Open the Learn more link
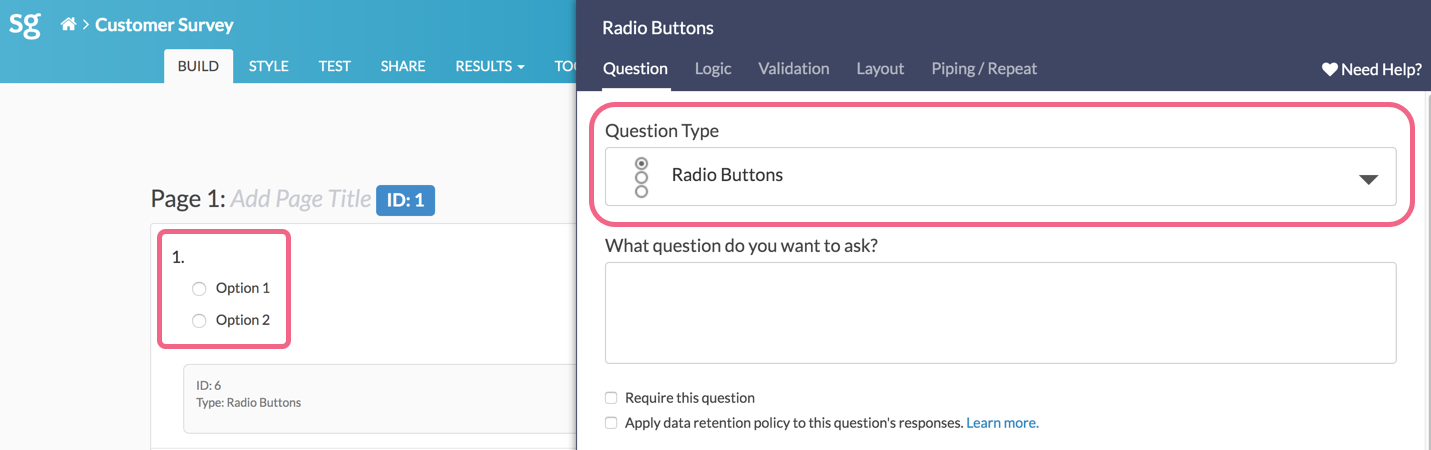The image size is (1431, 450). 1002,423
